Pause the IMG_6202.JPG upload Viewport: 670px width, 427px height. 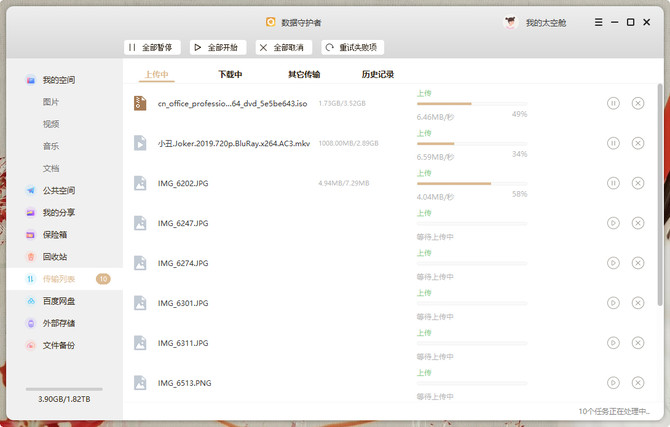point(613,183)
